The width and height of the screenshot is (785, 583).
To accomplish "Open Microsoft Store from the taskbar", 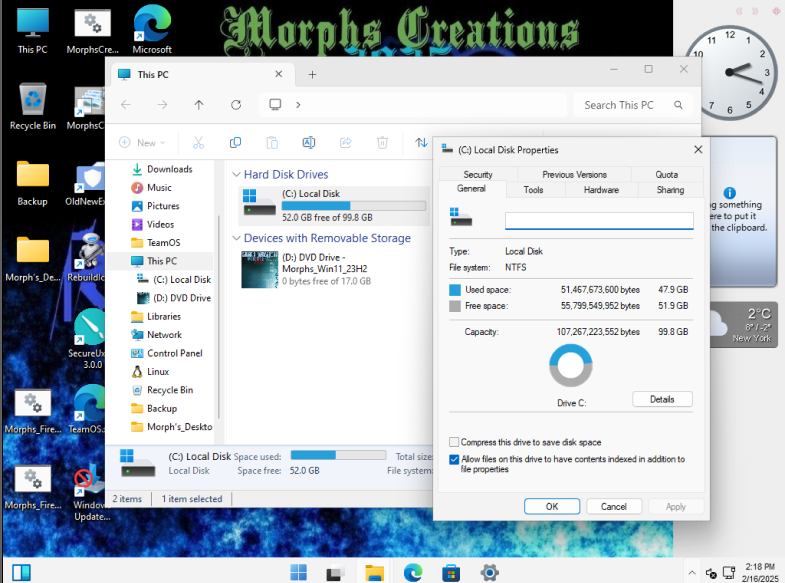I will [451, 572].
